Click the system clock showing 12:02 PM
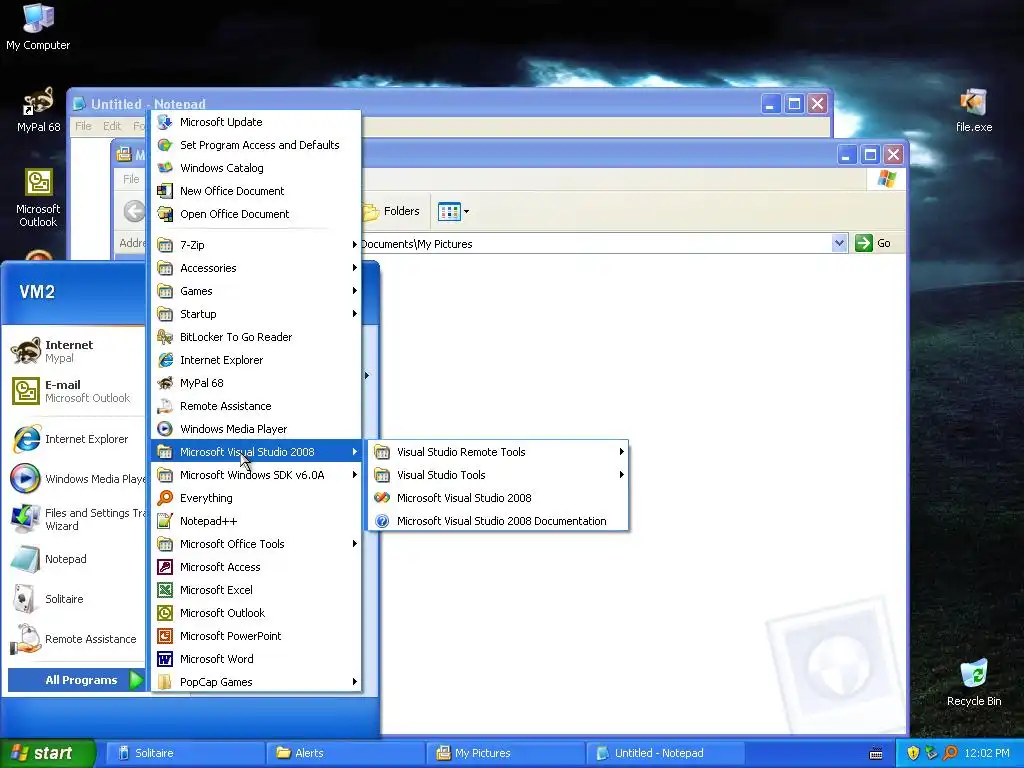The width and height of the screenshot is (1024, 768). (987, 753)
